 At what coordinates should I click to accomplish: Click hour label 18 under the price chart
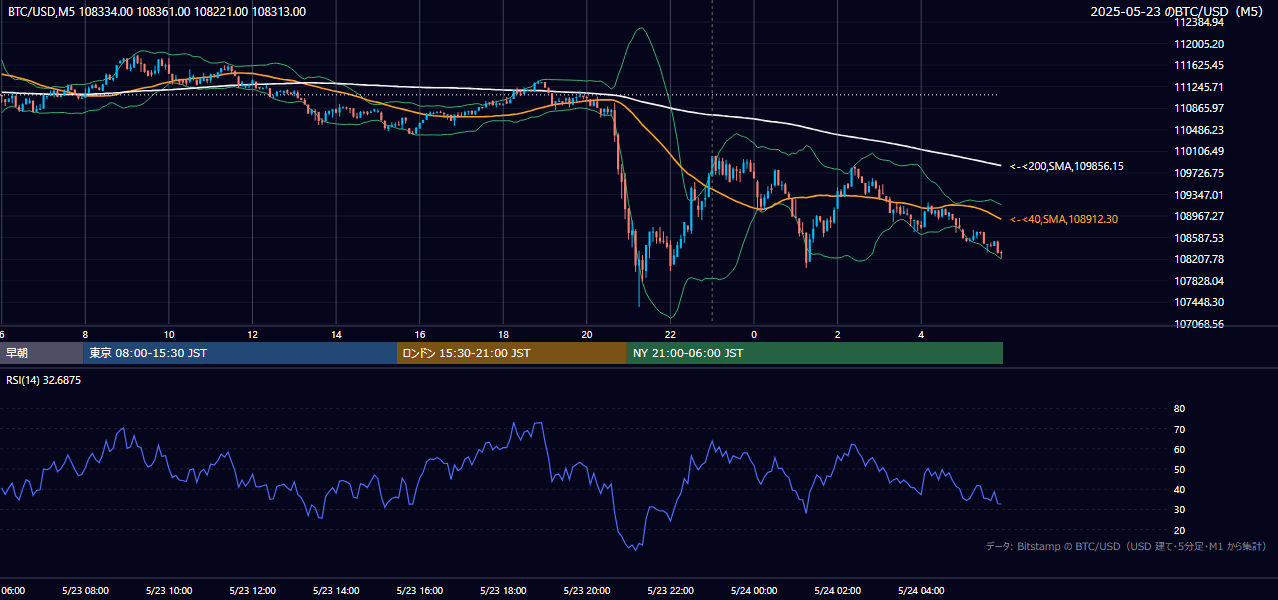point(503,334)
